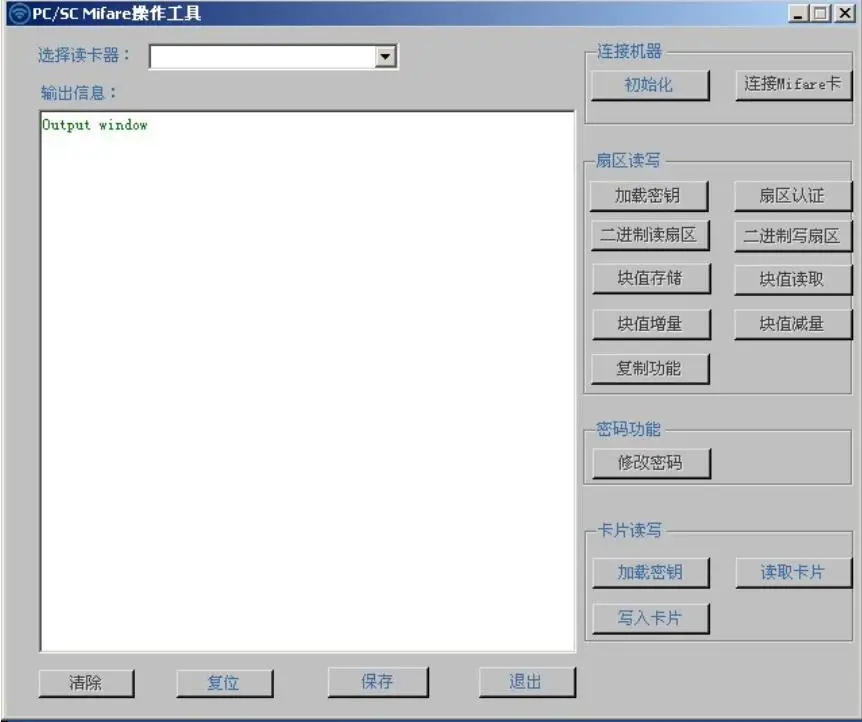Maximize the Mifare tool window

[821, 14]
